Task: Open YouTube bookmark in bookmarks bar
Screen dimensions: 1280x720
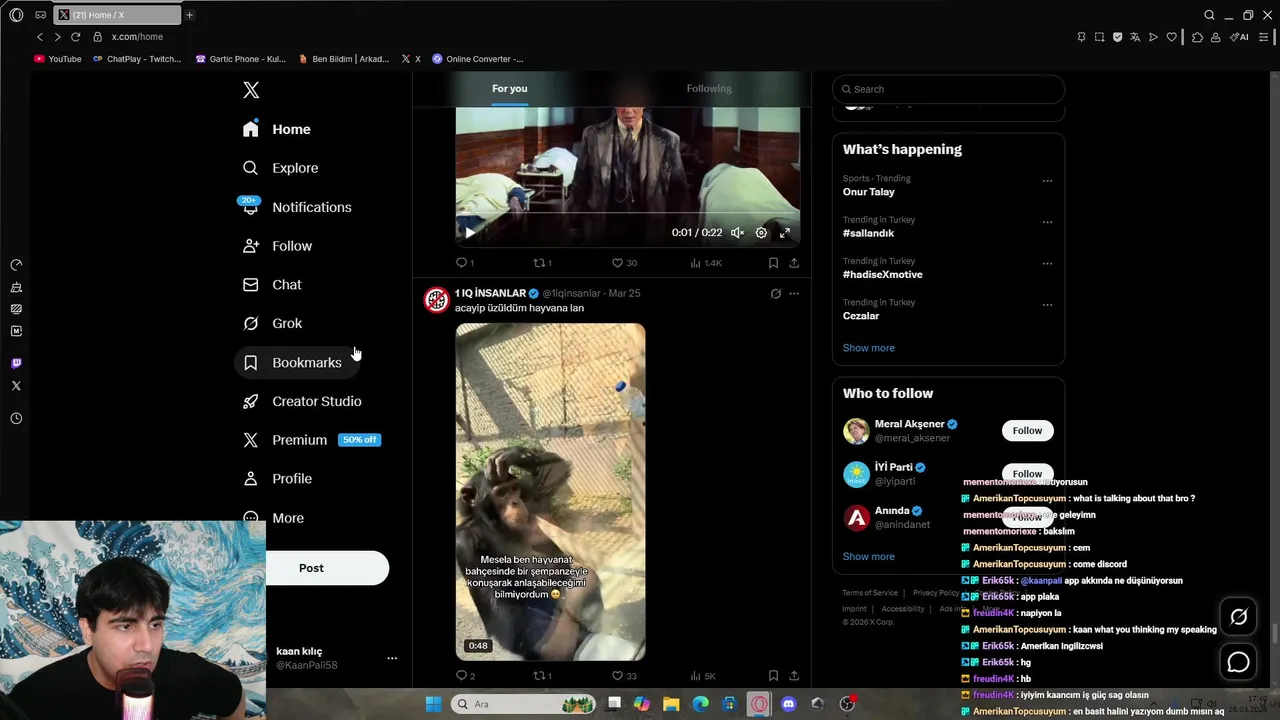Action: [58, 59]
